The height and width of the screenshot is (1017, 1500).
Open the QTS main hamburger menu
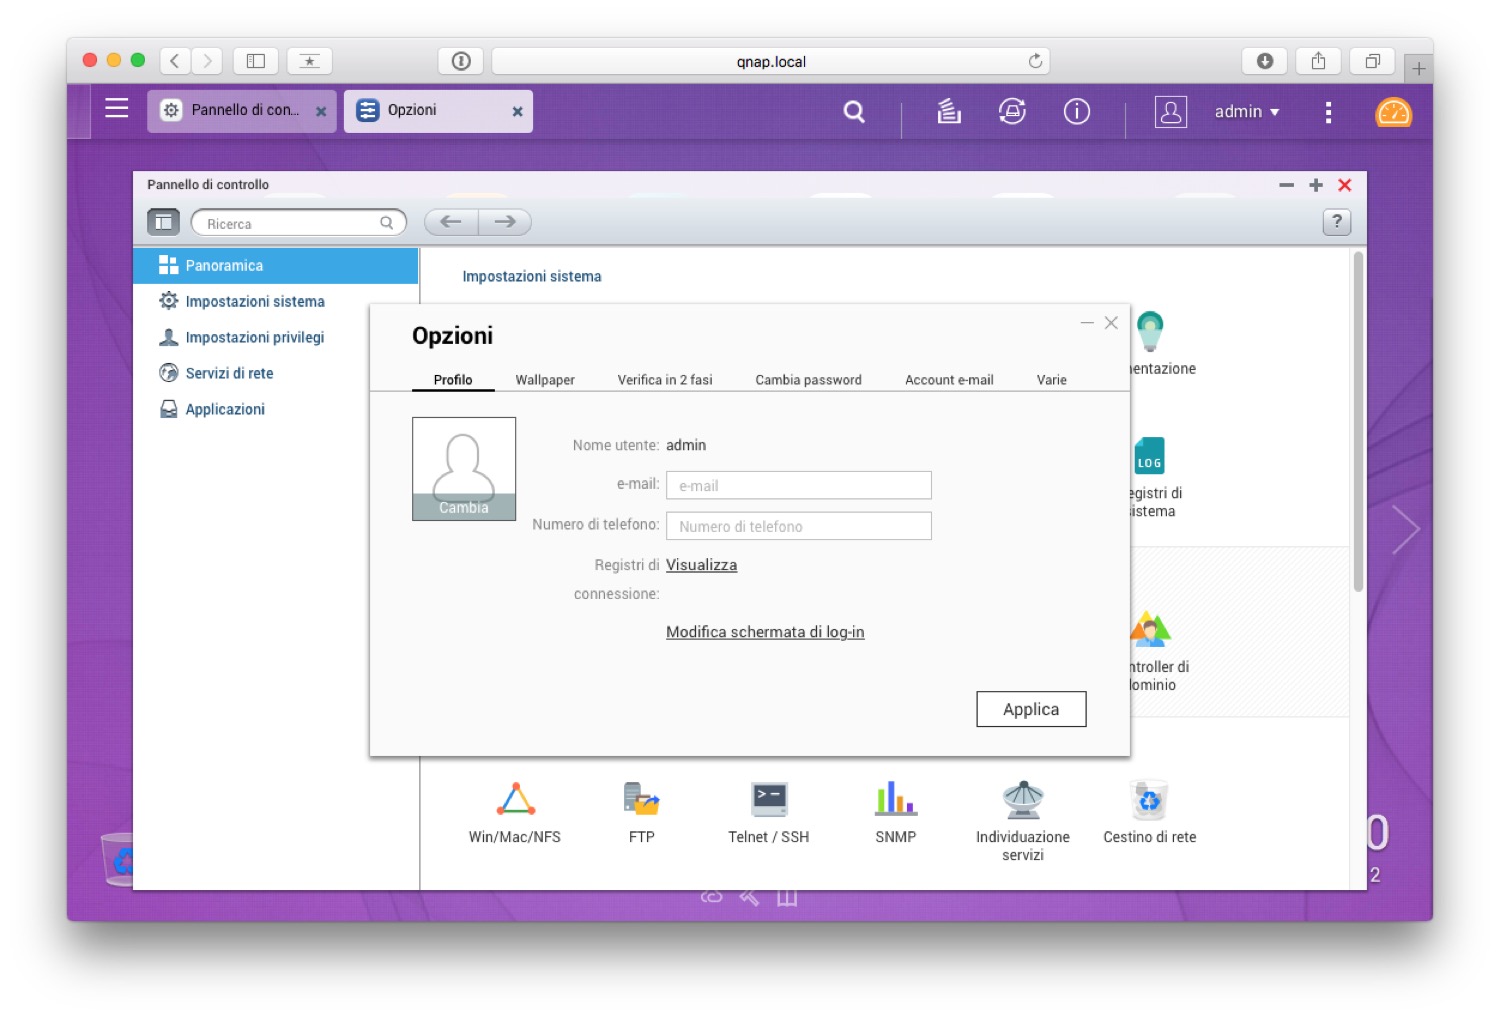(117, 108)
